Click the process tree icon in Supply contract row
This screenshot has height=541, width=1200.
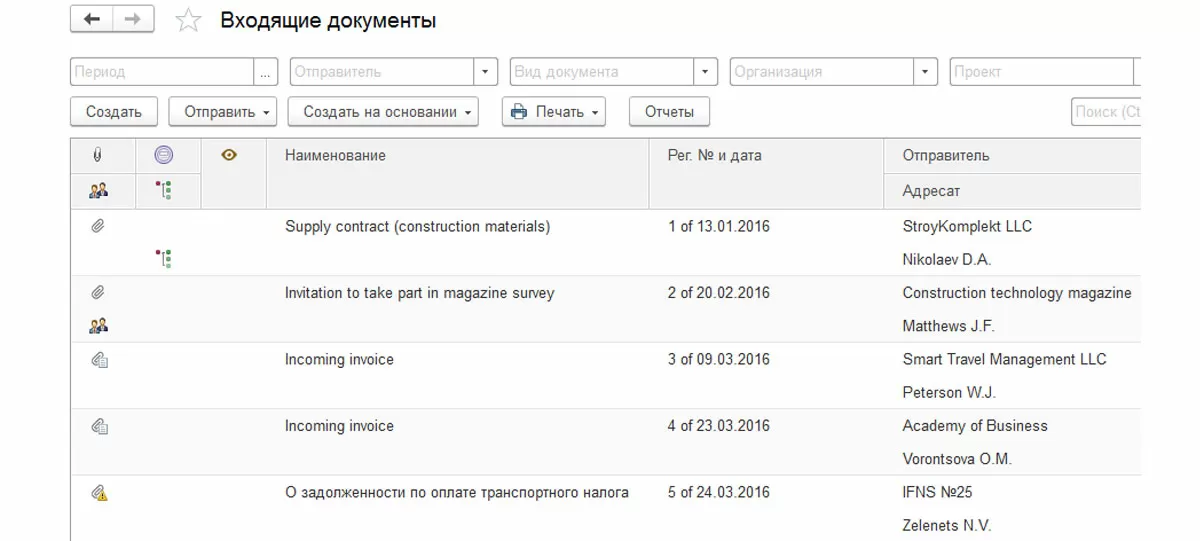click(x=164, y=259)
